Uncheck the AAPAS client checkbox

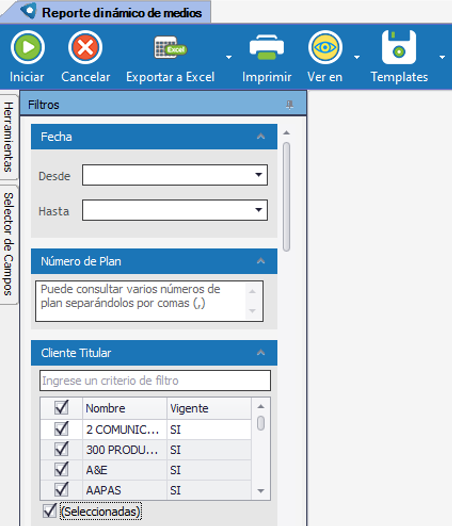pyautogui.click(x=61, y=490)
